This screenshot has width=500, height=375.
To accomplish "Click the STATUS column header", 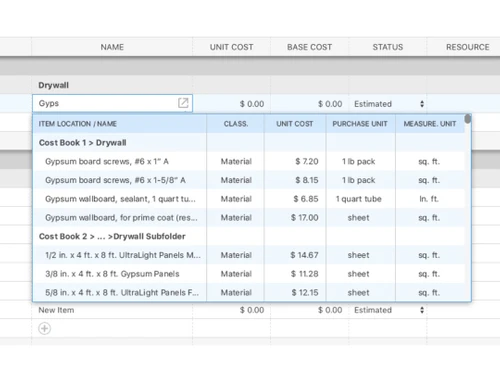I will [388, 47].
